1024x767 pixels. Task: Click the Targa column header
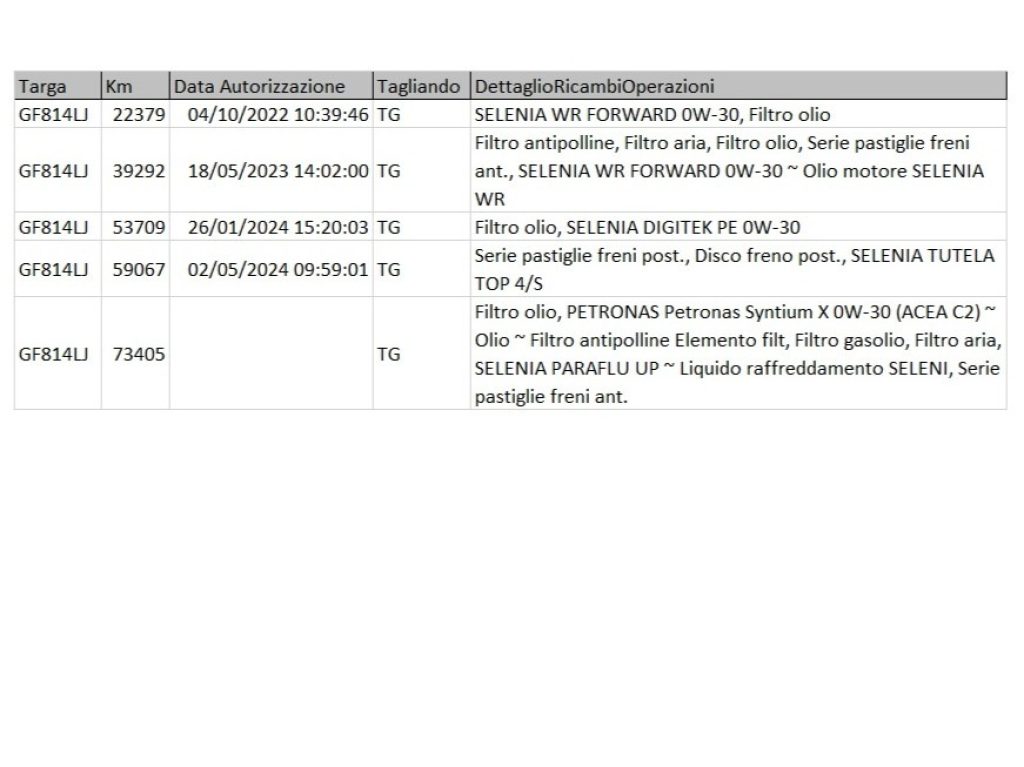tap(57, 86)
